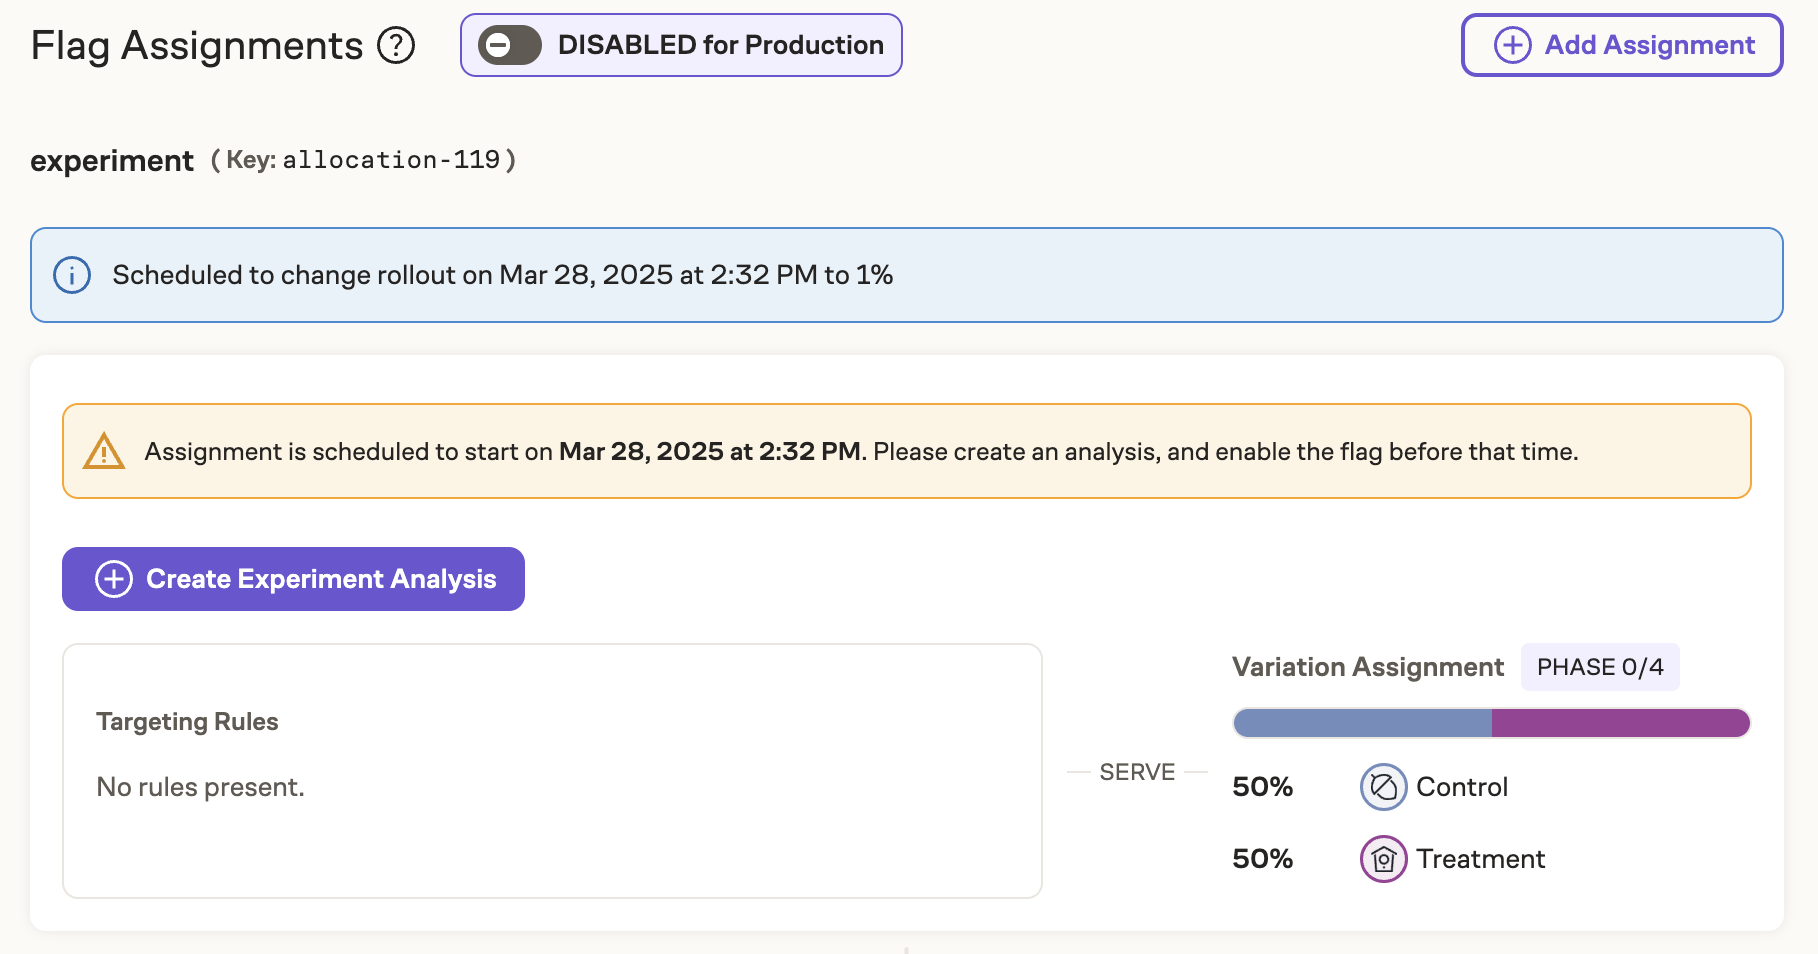Click the help question mark icon
Viewport: 1818px width, 954px height.
coord(396,45)
